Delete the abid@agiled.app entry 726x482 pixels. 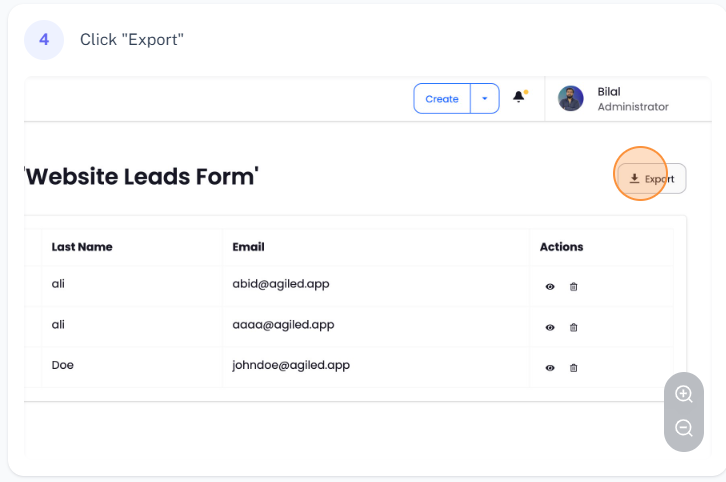click(573, 287)
